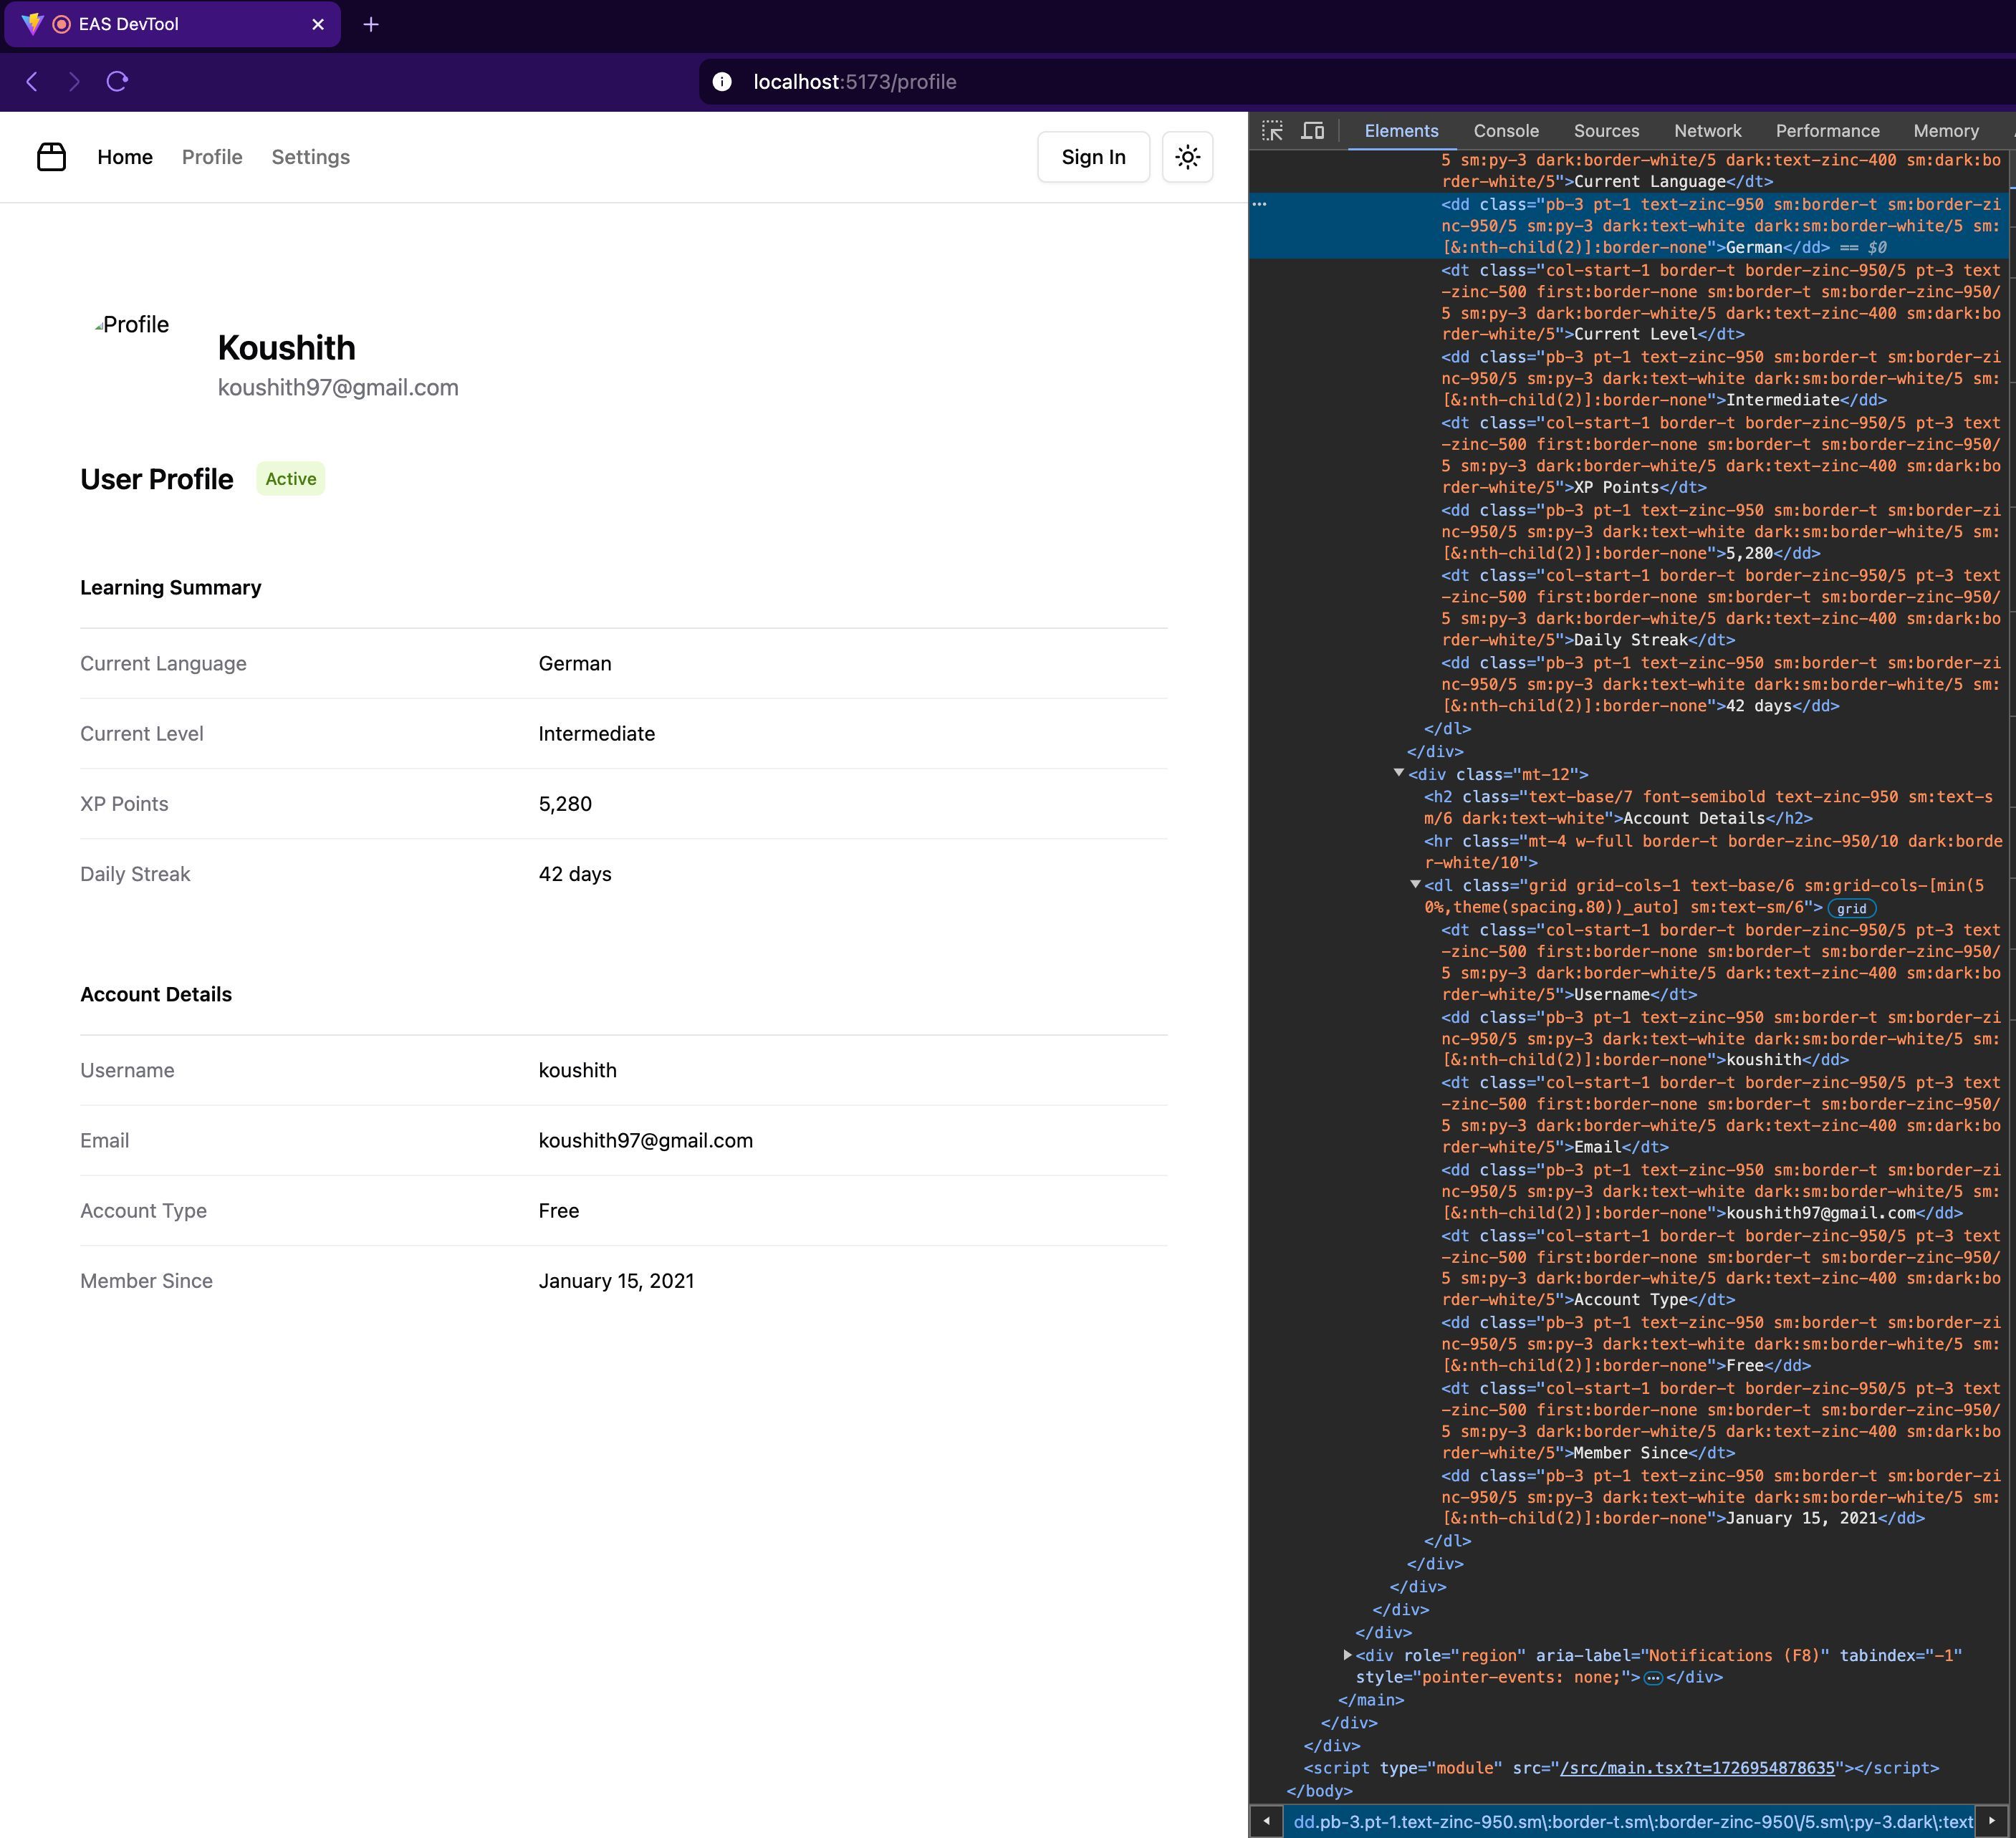This screenshot has width=2016, height=1838.
Task: Click the Profile navigation menu item
Action: coord(211,156)
